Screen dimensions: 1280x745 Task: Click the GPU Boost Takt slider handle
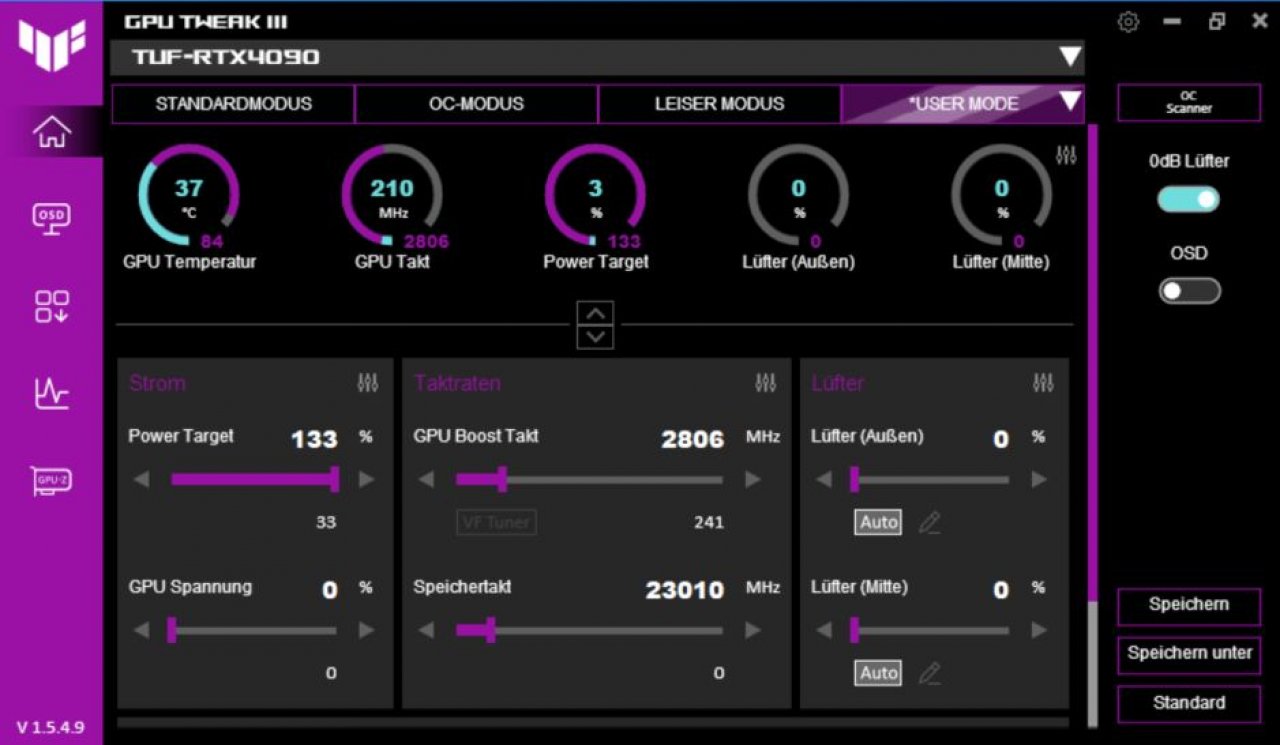click(x=502, y=480)
